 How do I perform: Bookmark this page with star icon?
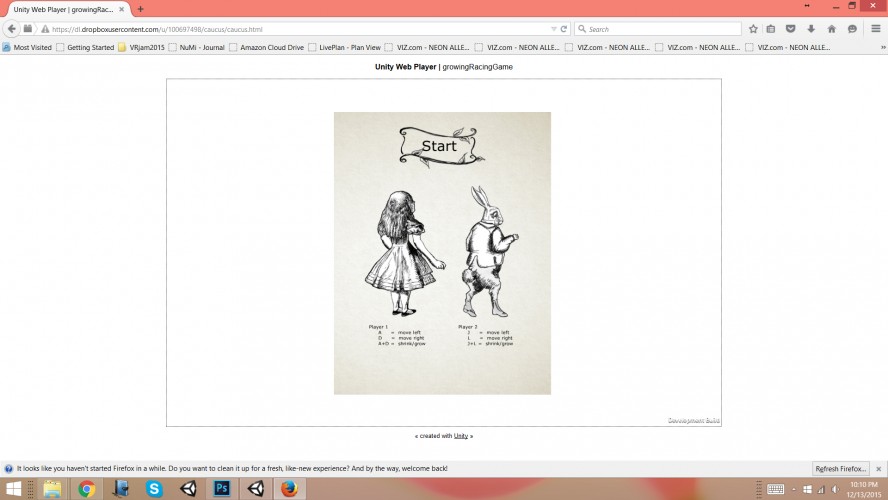(x=753, y=29)
